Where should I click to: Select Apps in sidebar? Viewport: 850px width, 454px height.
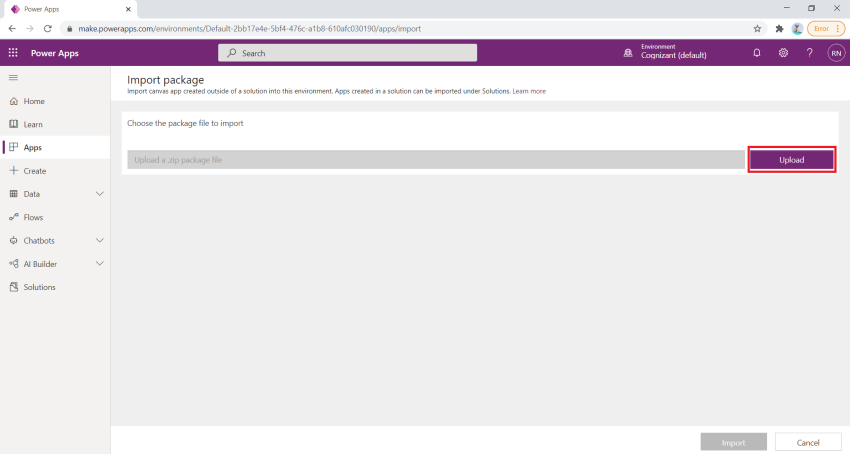(55, 148)
